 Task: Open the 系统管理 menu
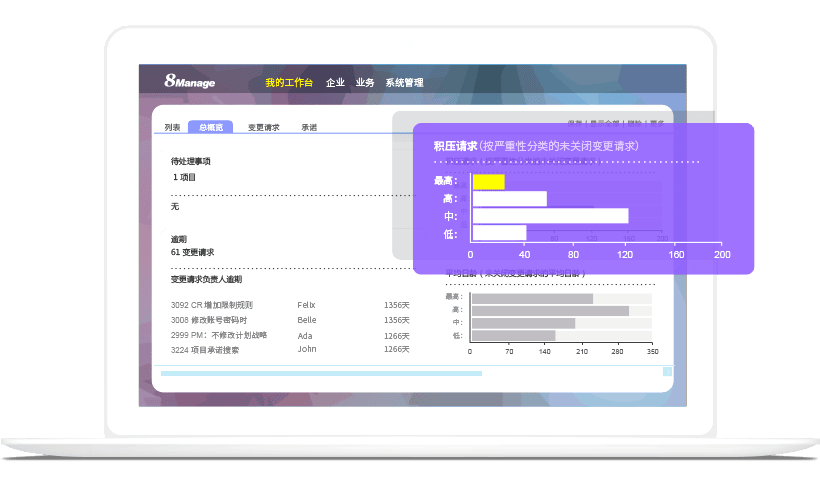pyautogui.click(x=404, y=83)
